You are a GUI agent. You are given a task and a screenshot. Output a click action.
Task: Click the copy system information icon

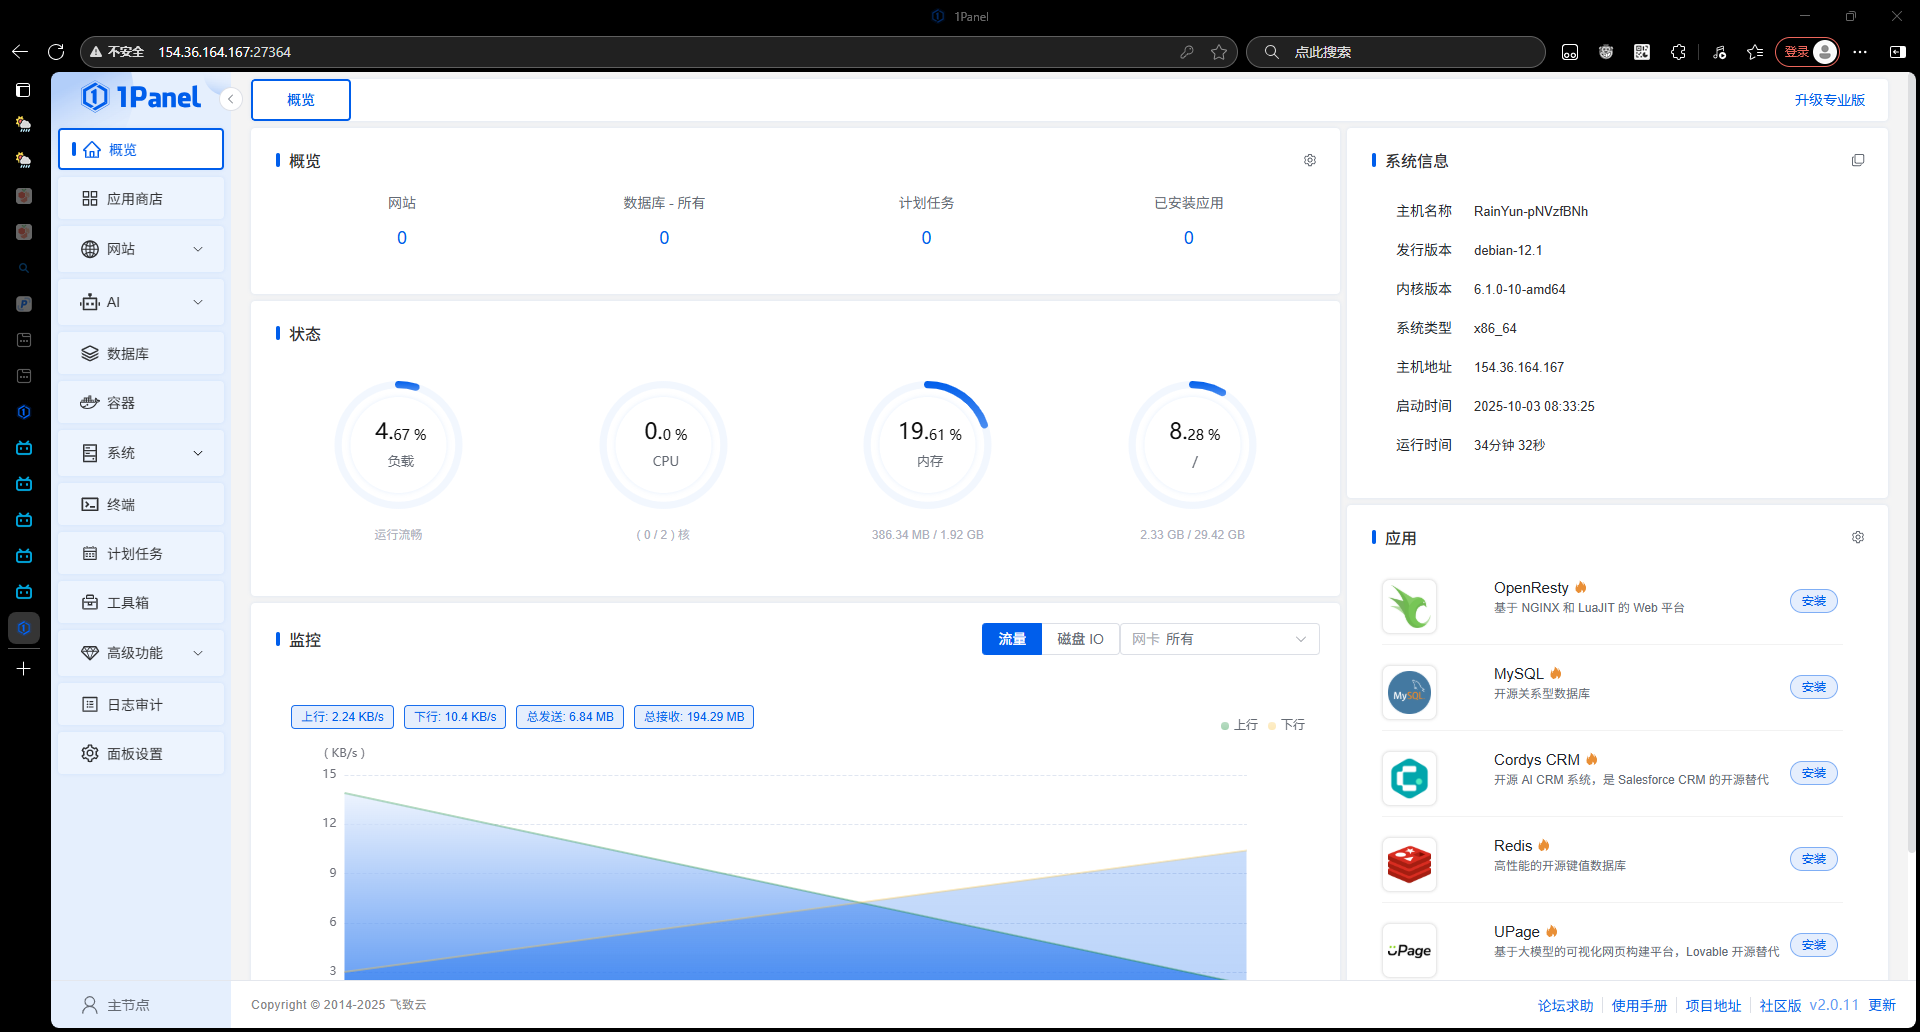[x=1858, y=160]
